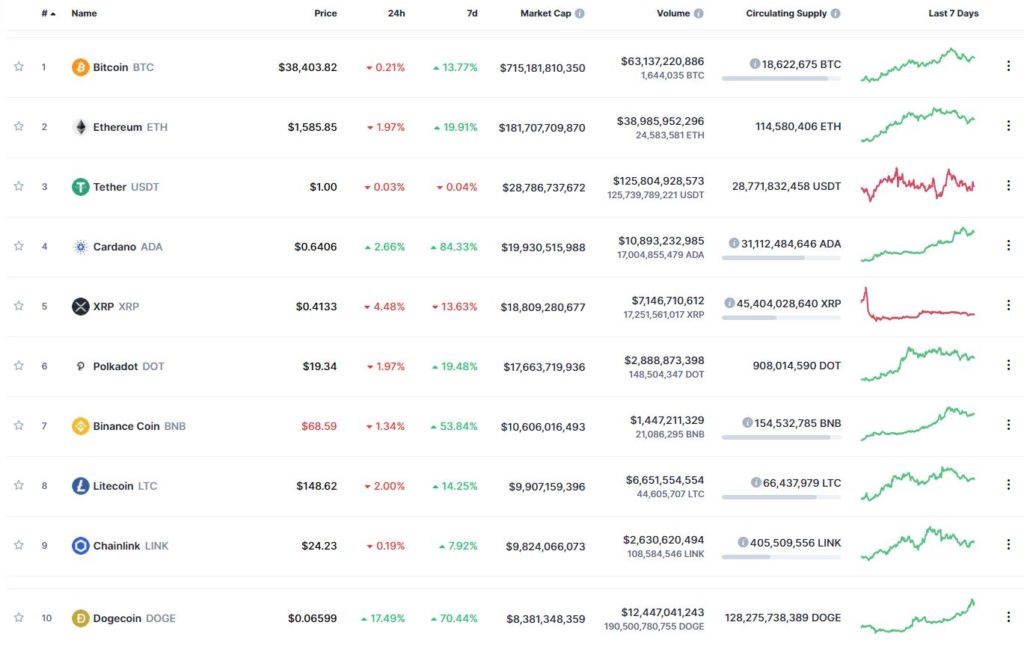Click the info icon beside 31,112,484,646 ADA
1024x646 pixels.
pos(734,244)
